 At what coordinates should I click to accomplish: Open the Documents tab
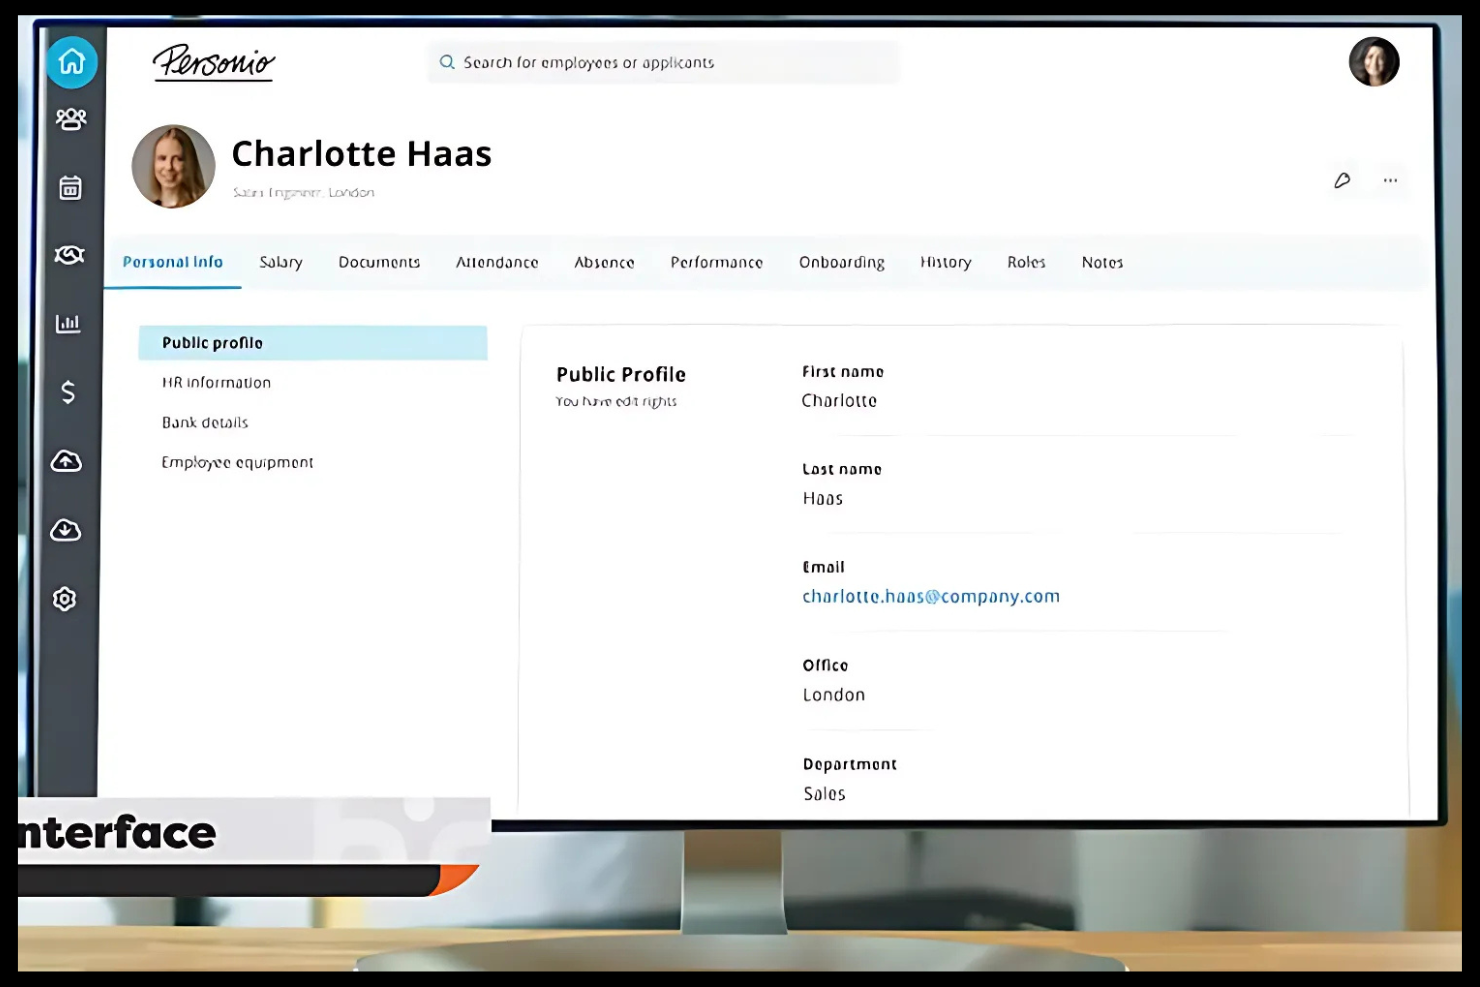[x=379, y=262]
